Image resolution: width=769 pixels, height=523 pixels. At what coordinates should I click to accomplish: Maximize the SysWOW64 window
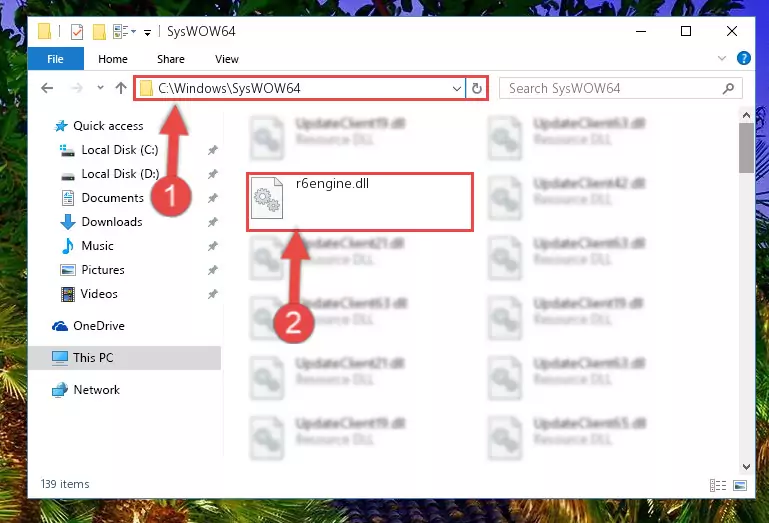(686, 31)
